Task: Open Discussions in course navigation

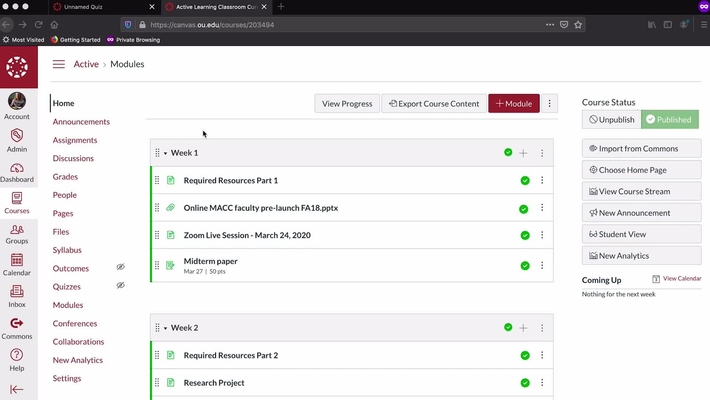Action: click(x=73, y=159)
